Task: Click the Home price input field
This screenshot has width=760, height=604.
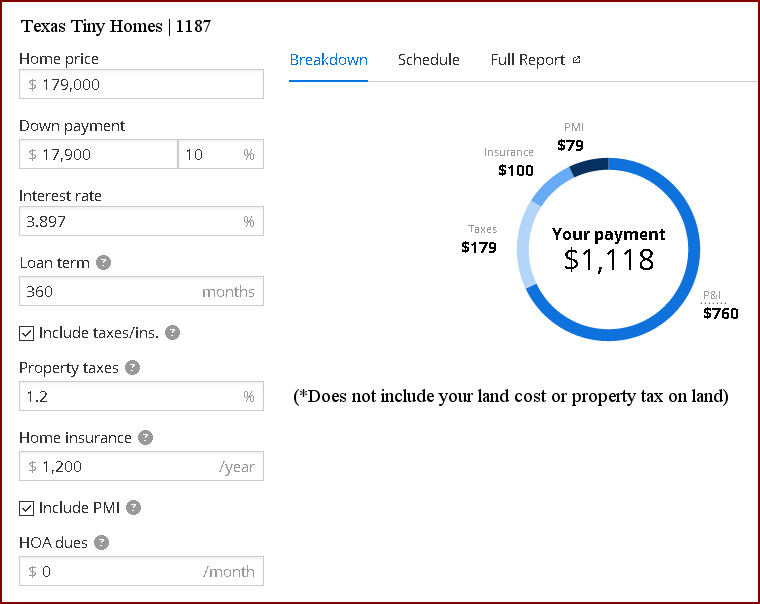Action: point(141,85)
